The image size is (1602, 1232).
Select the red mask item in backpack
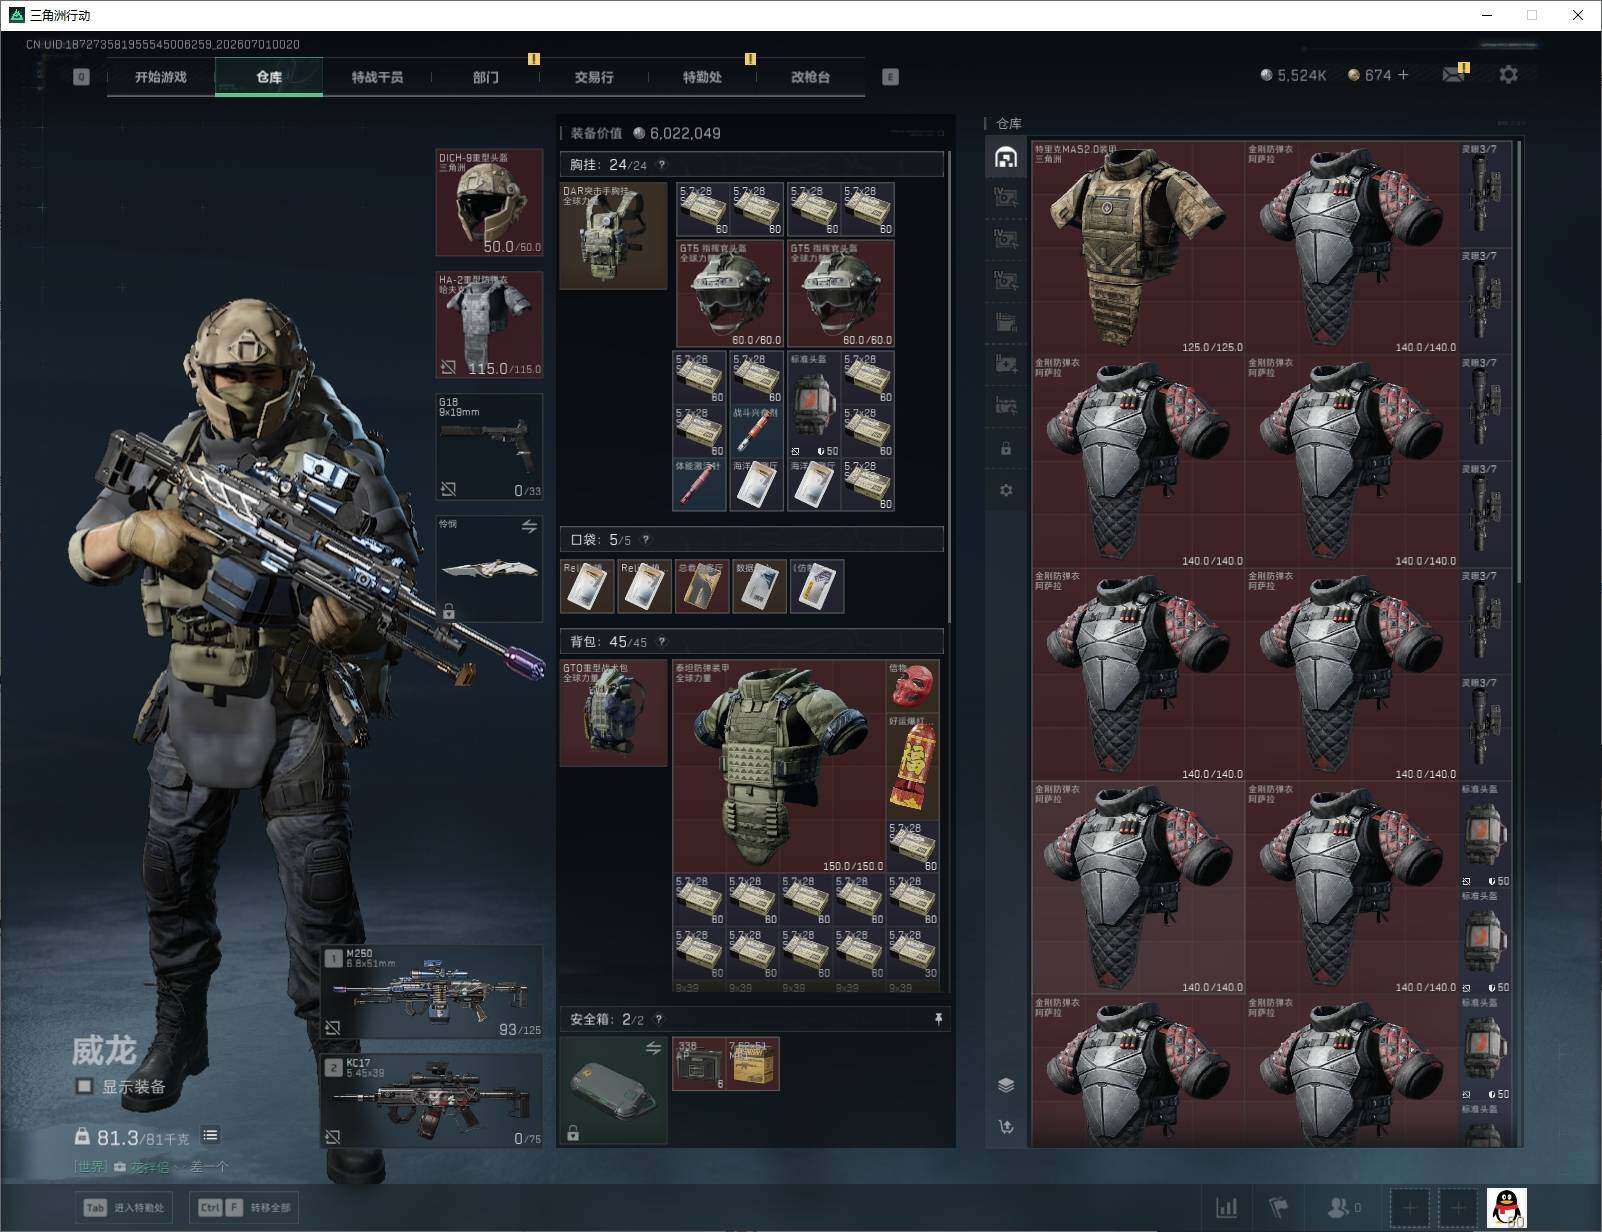click(912, 686)
